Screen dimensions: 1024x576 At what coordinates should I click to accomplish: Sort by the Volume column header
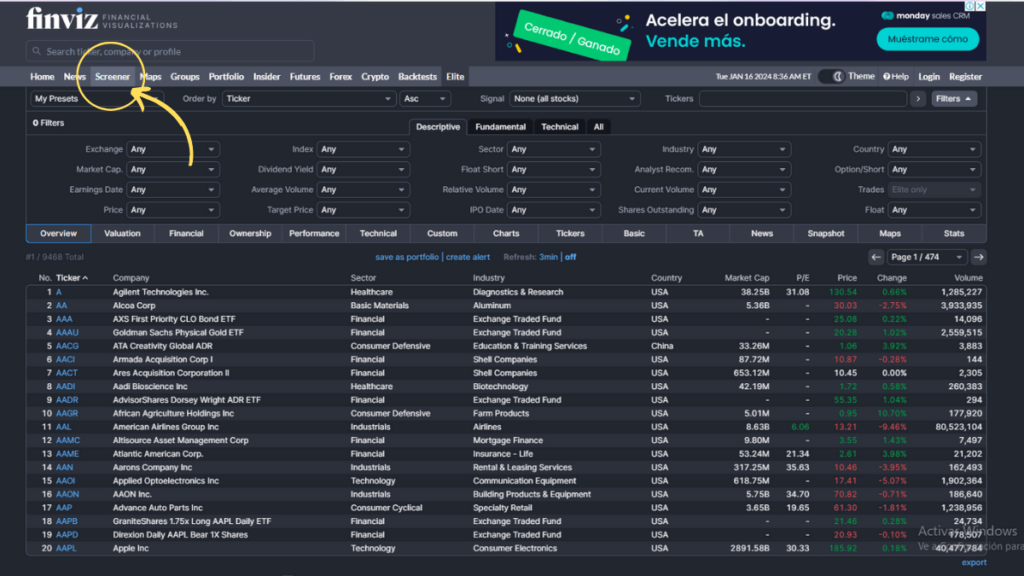968,278
